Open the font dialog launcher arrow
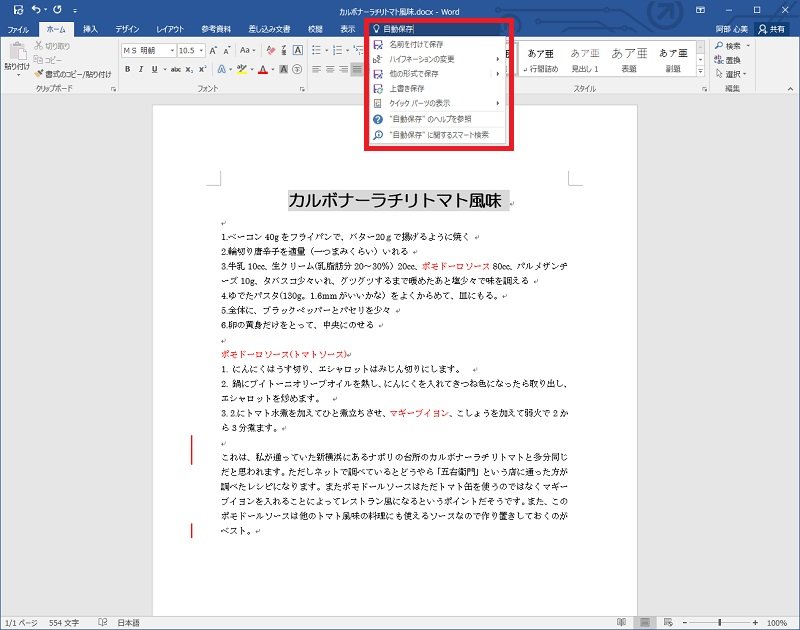Image resolution: width=800 pixels, height=630 pixels. [303, 89]
